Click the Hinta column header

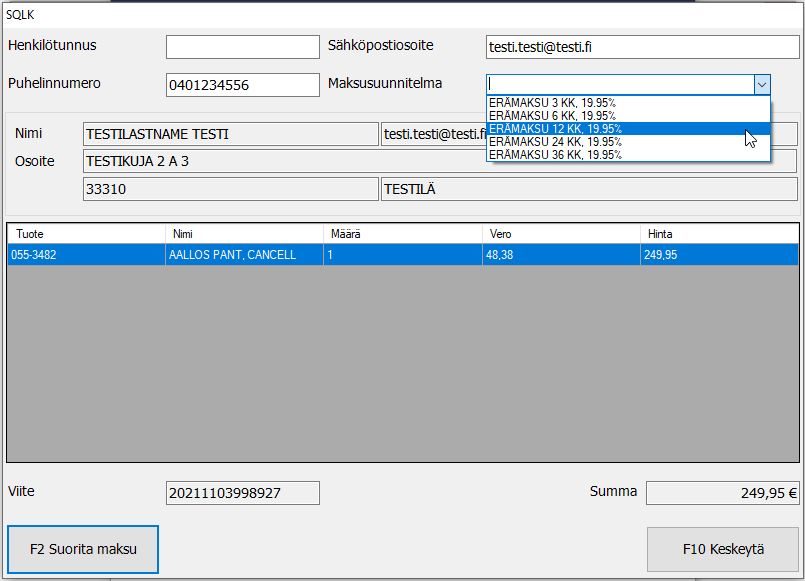pyautogui.click(x=720, y=234)
